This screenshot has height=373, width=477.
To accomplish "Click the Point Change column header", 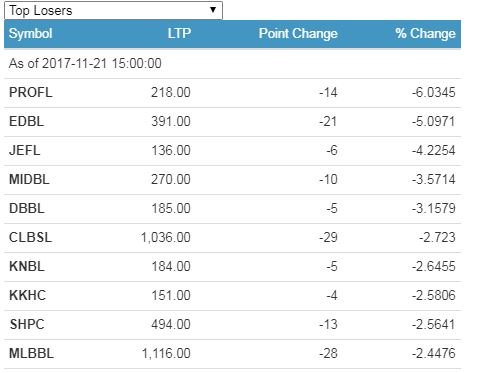I will (x=298, y=34).
